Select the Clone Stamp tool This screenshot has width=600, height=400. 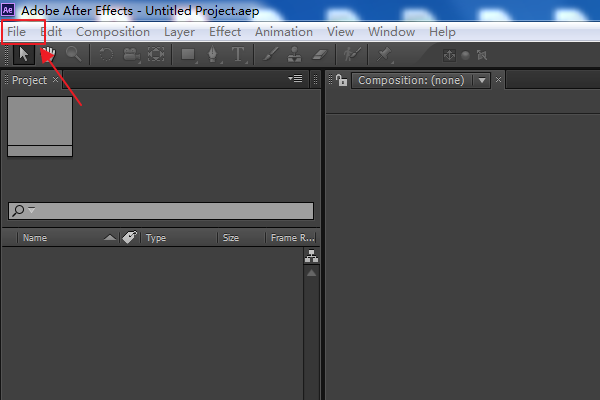(x=294, y=54)
